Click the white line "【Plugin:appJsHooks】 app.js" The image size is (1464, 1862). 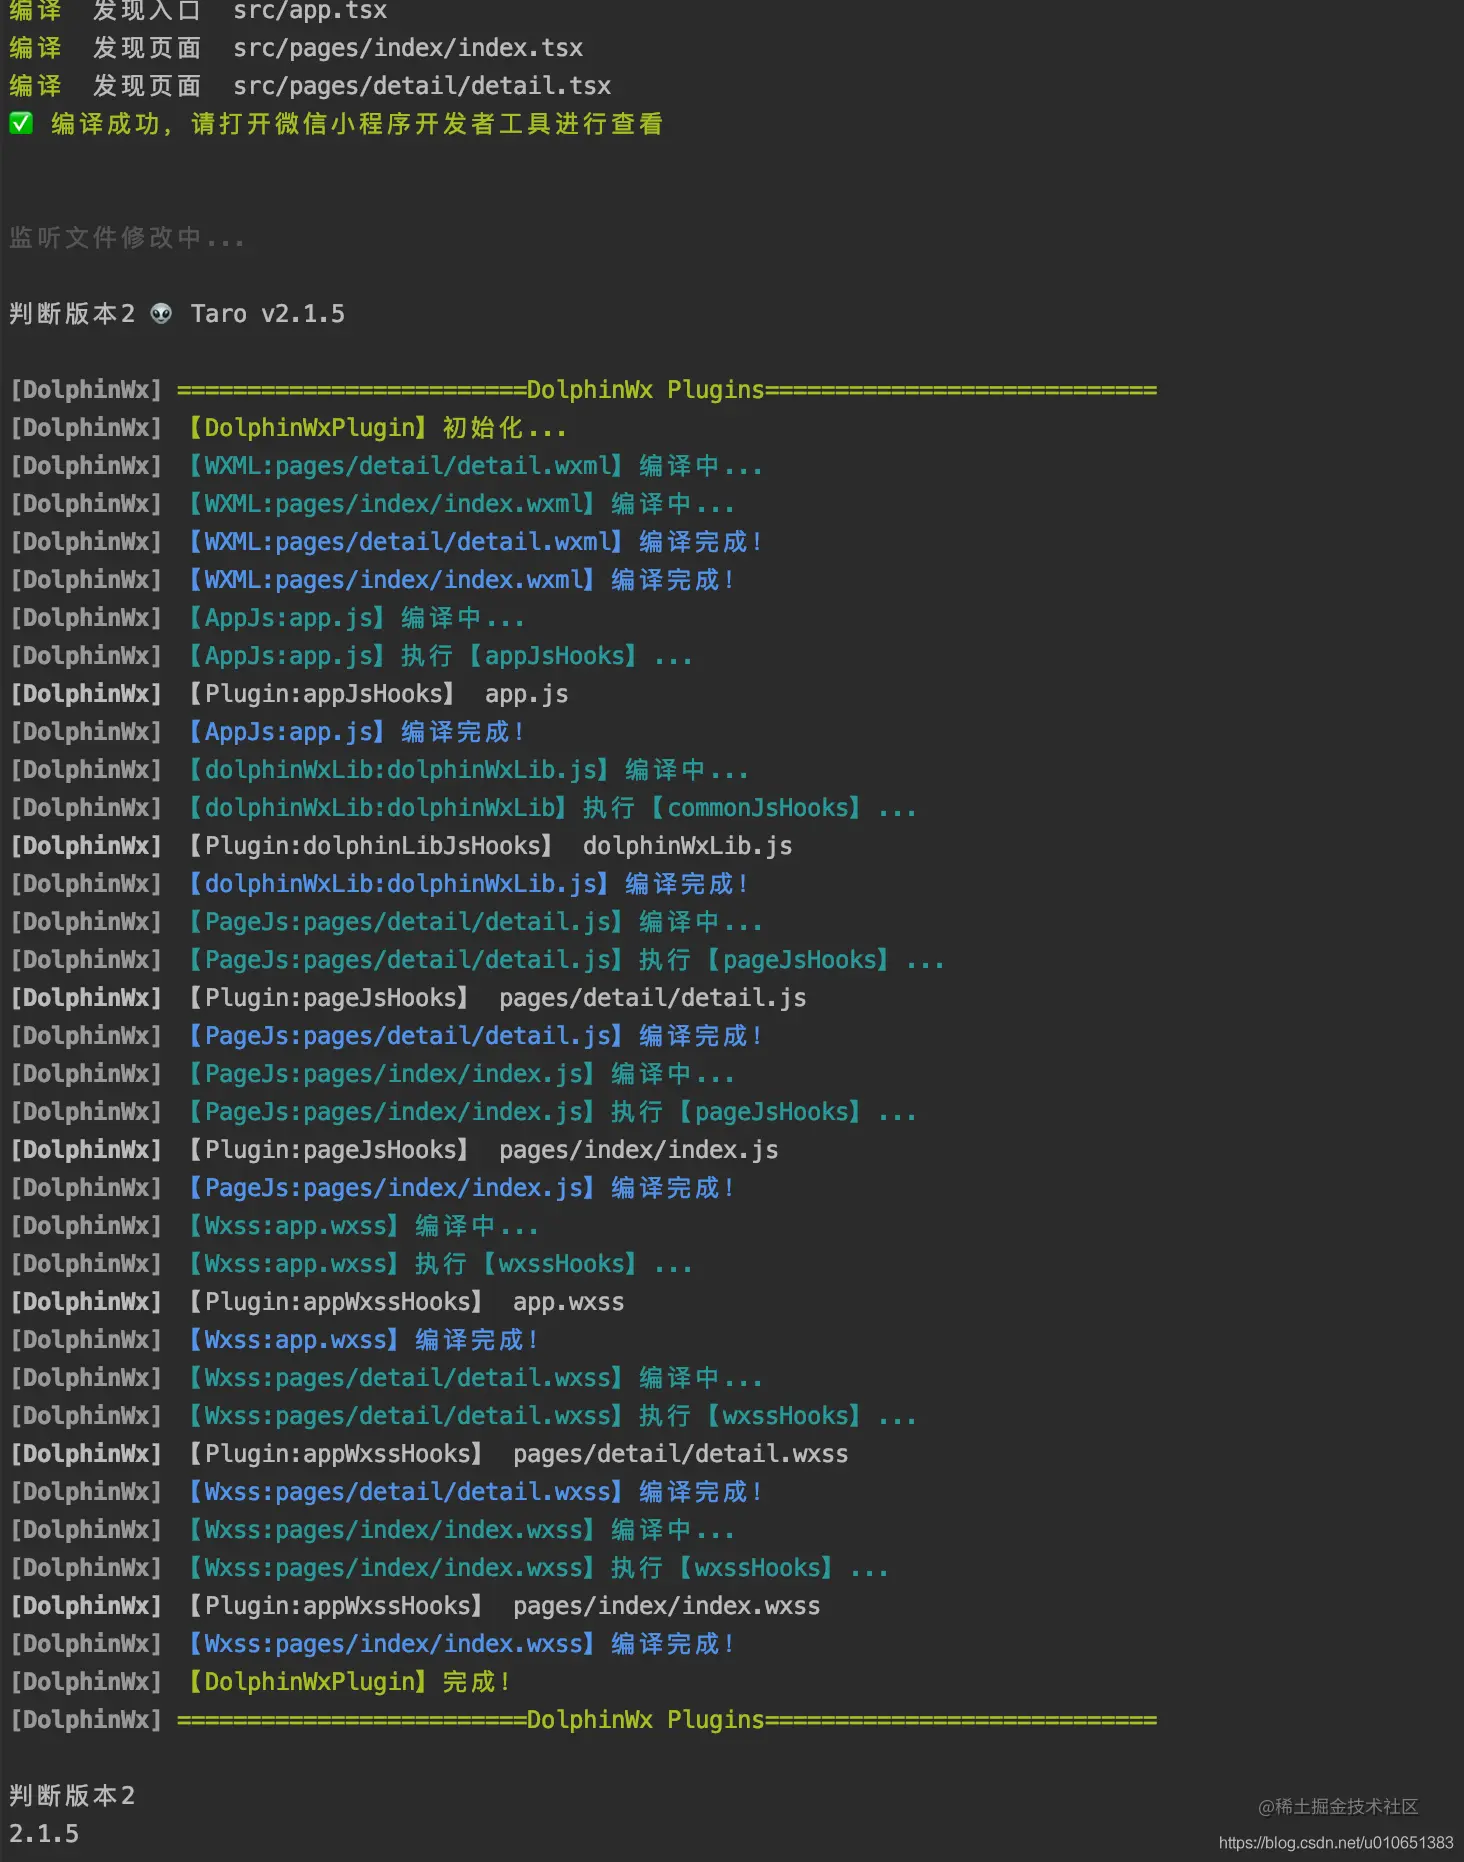coord(378,694)
